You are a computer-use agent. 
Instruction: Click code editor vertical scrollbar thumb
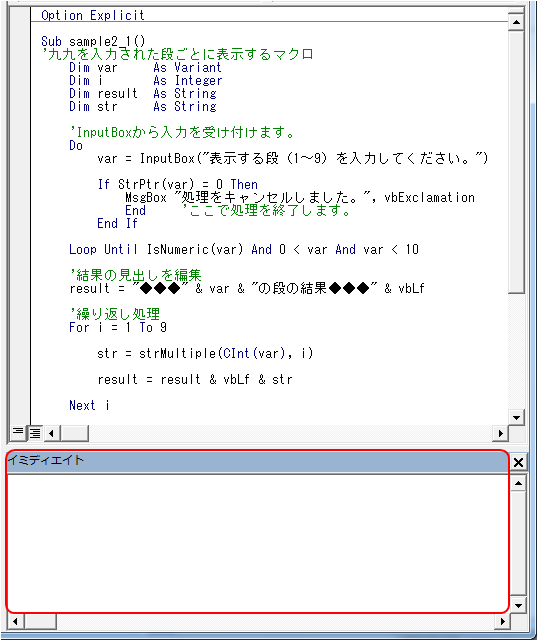click(516, 162)
